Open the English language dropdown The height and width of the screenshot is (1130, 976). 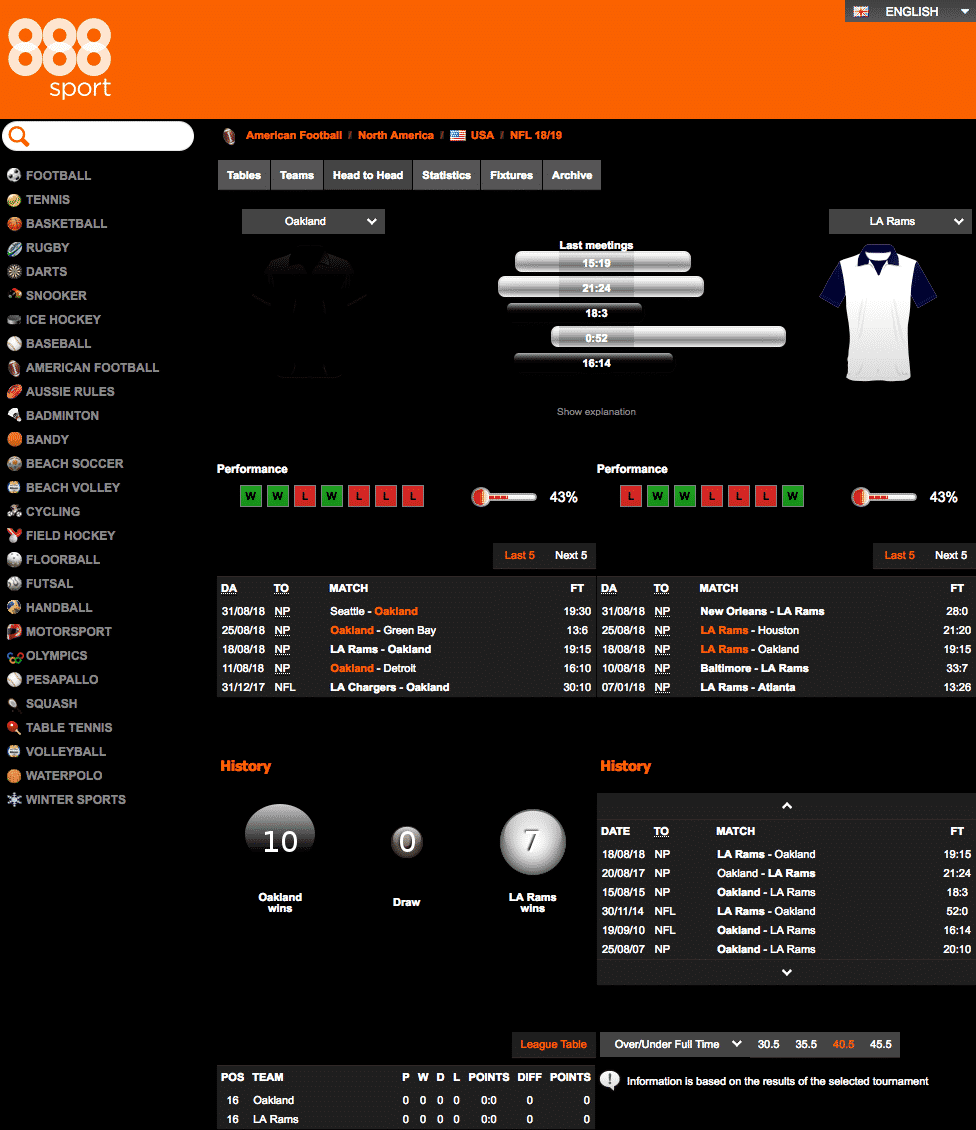point(910,12)
